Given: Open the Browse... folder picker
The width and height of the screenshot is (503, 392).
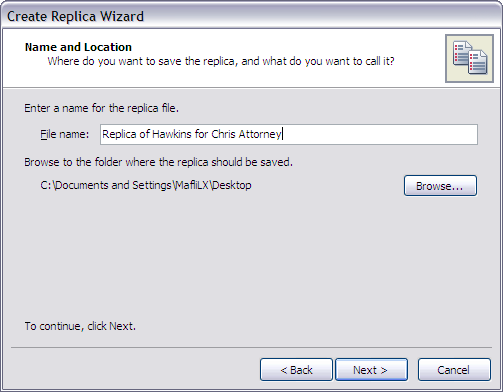Looking at the screenshot, I should tap(440, 186).
